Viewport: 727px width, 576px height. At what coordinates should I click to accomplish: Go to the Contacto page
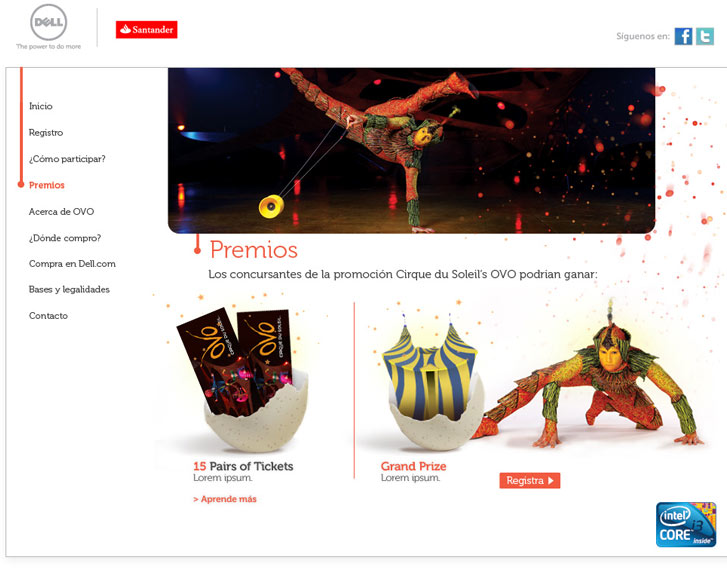[x=48, y=316]
